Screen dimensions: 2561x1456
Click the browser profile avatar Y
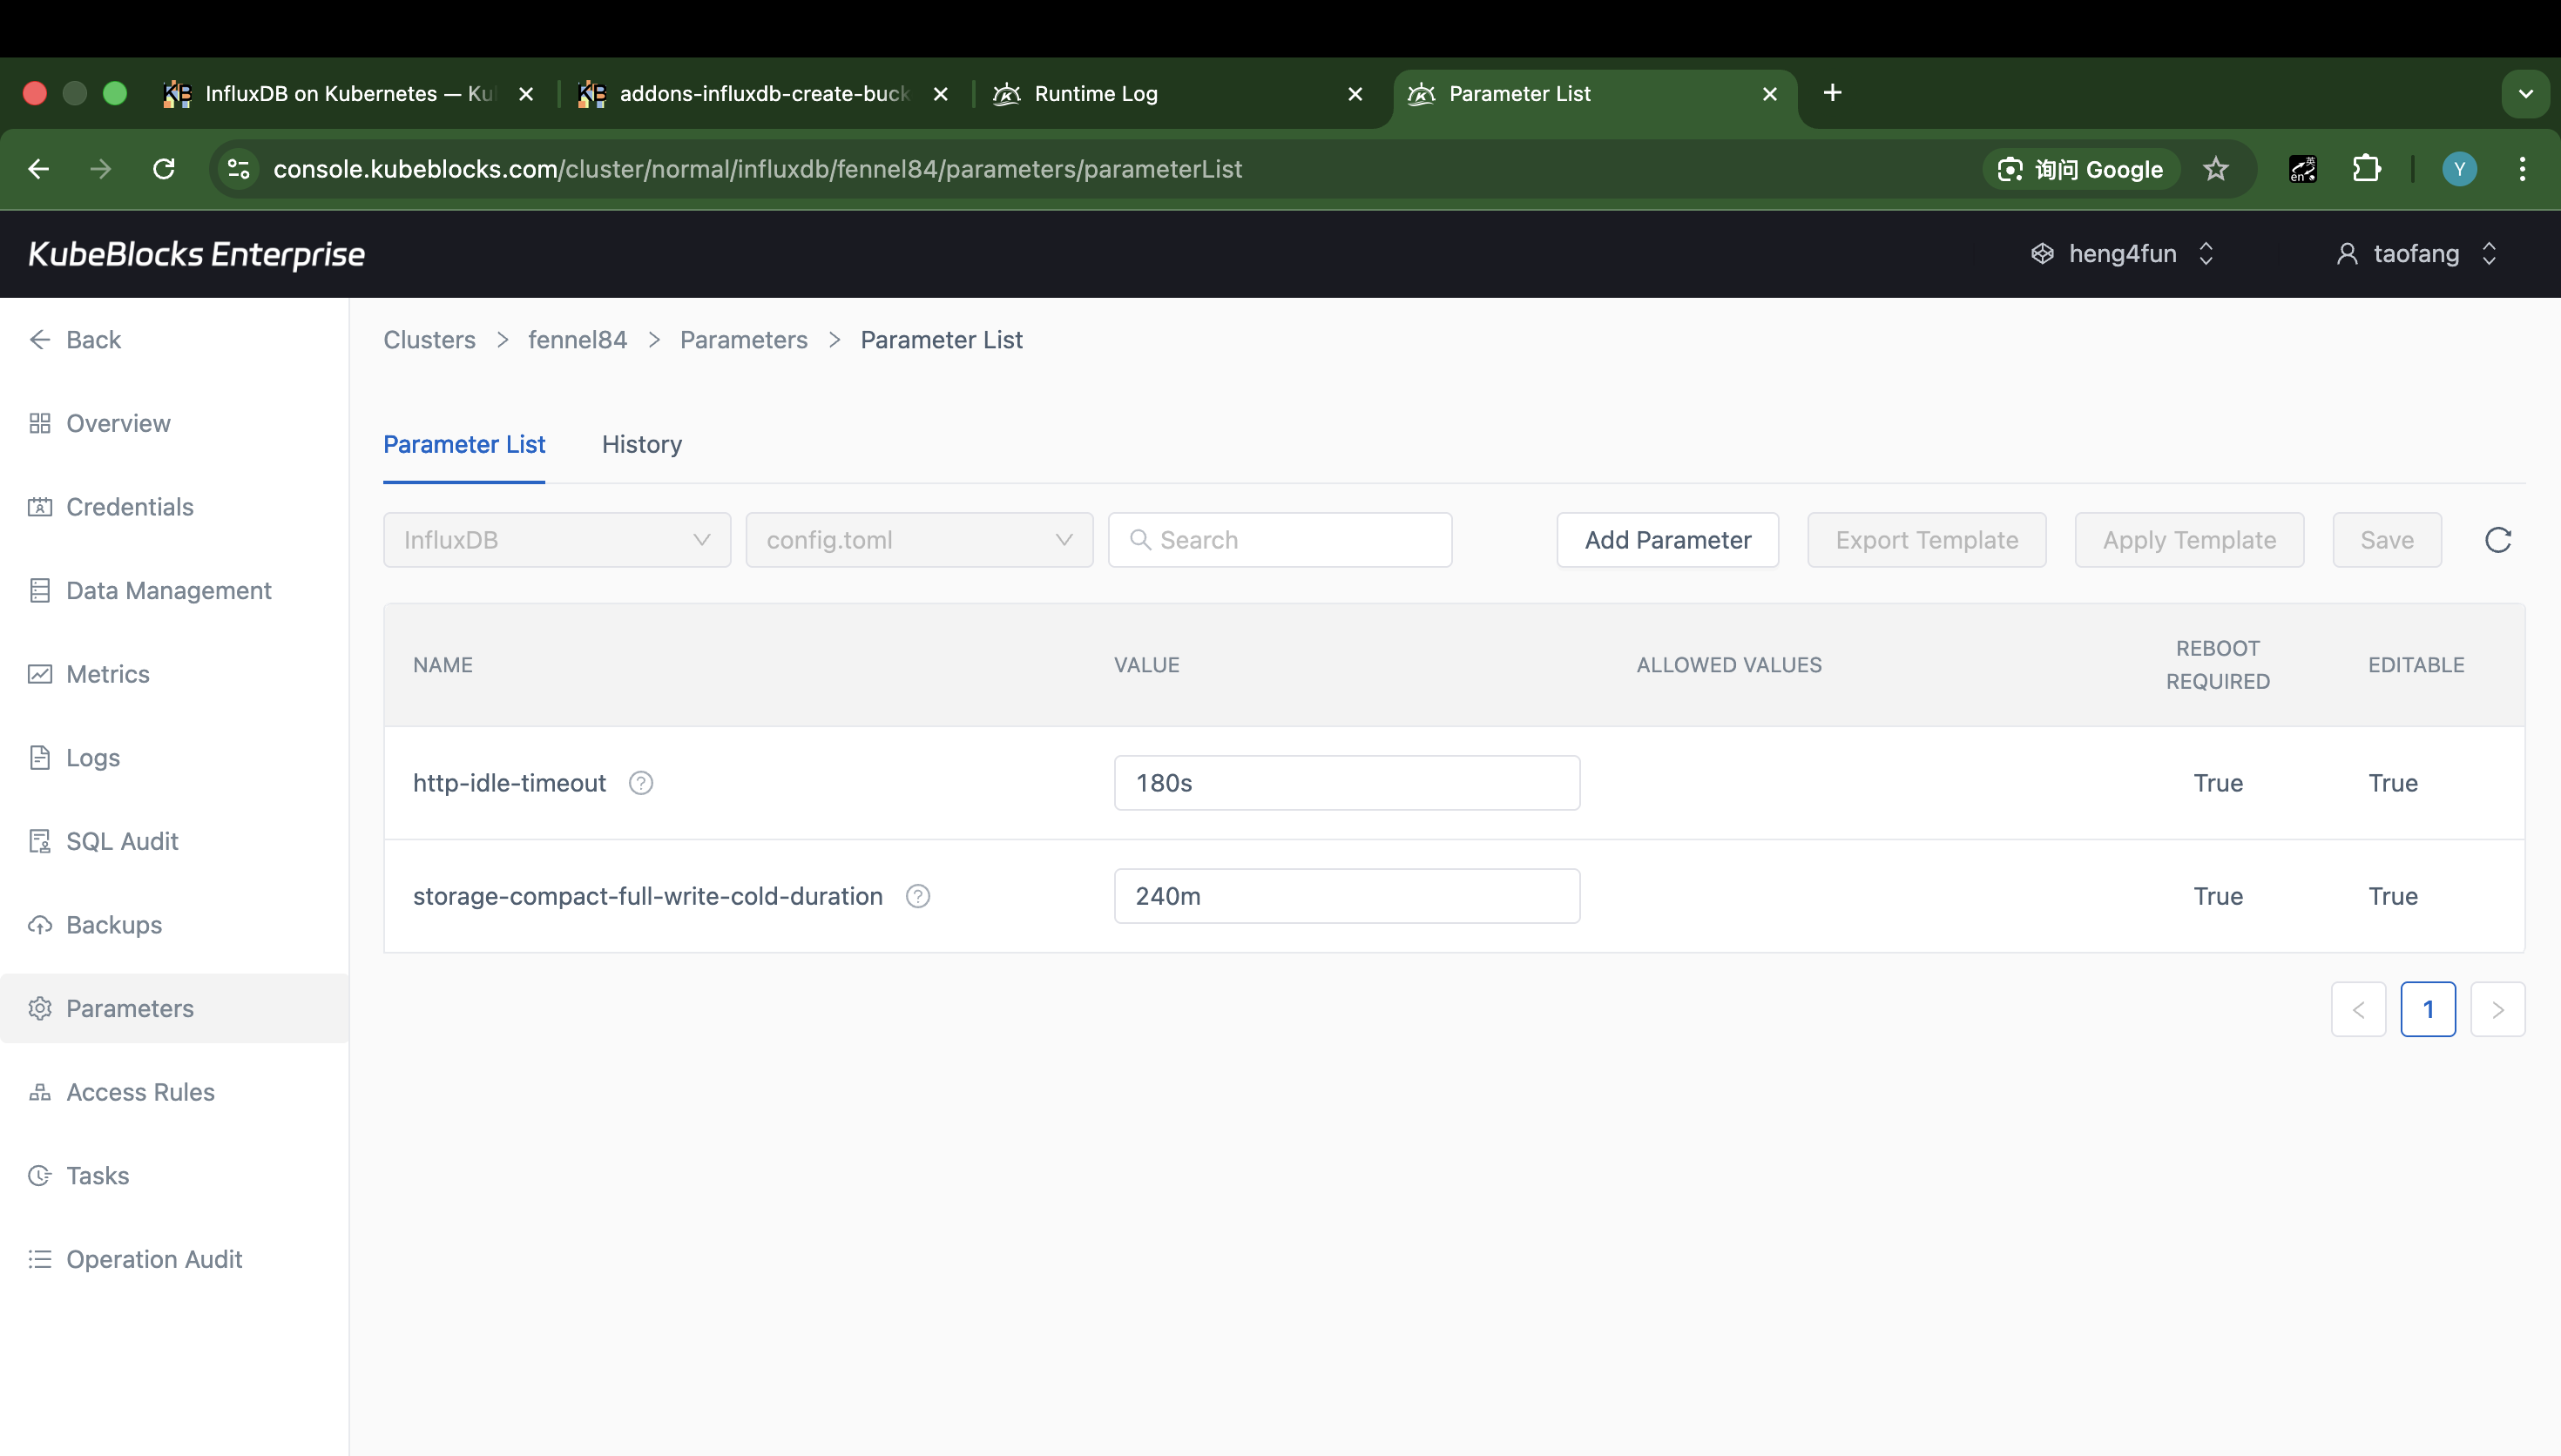(x=2459, y=169)
